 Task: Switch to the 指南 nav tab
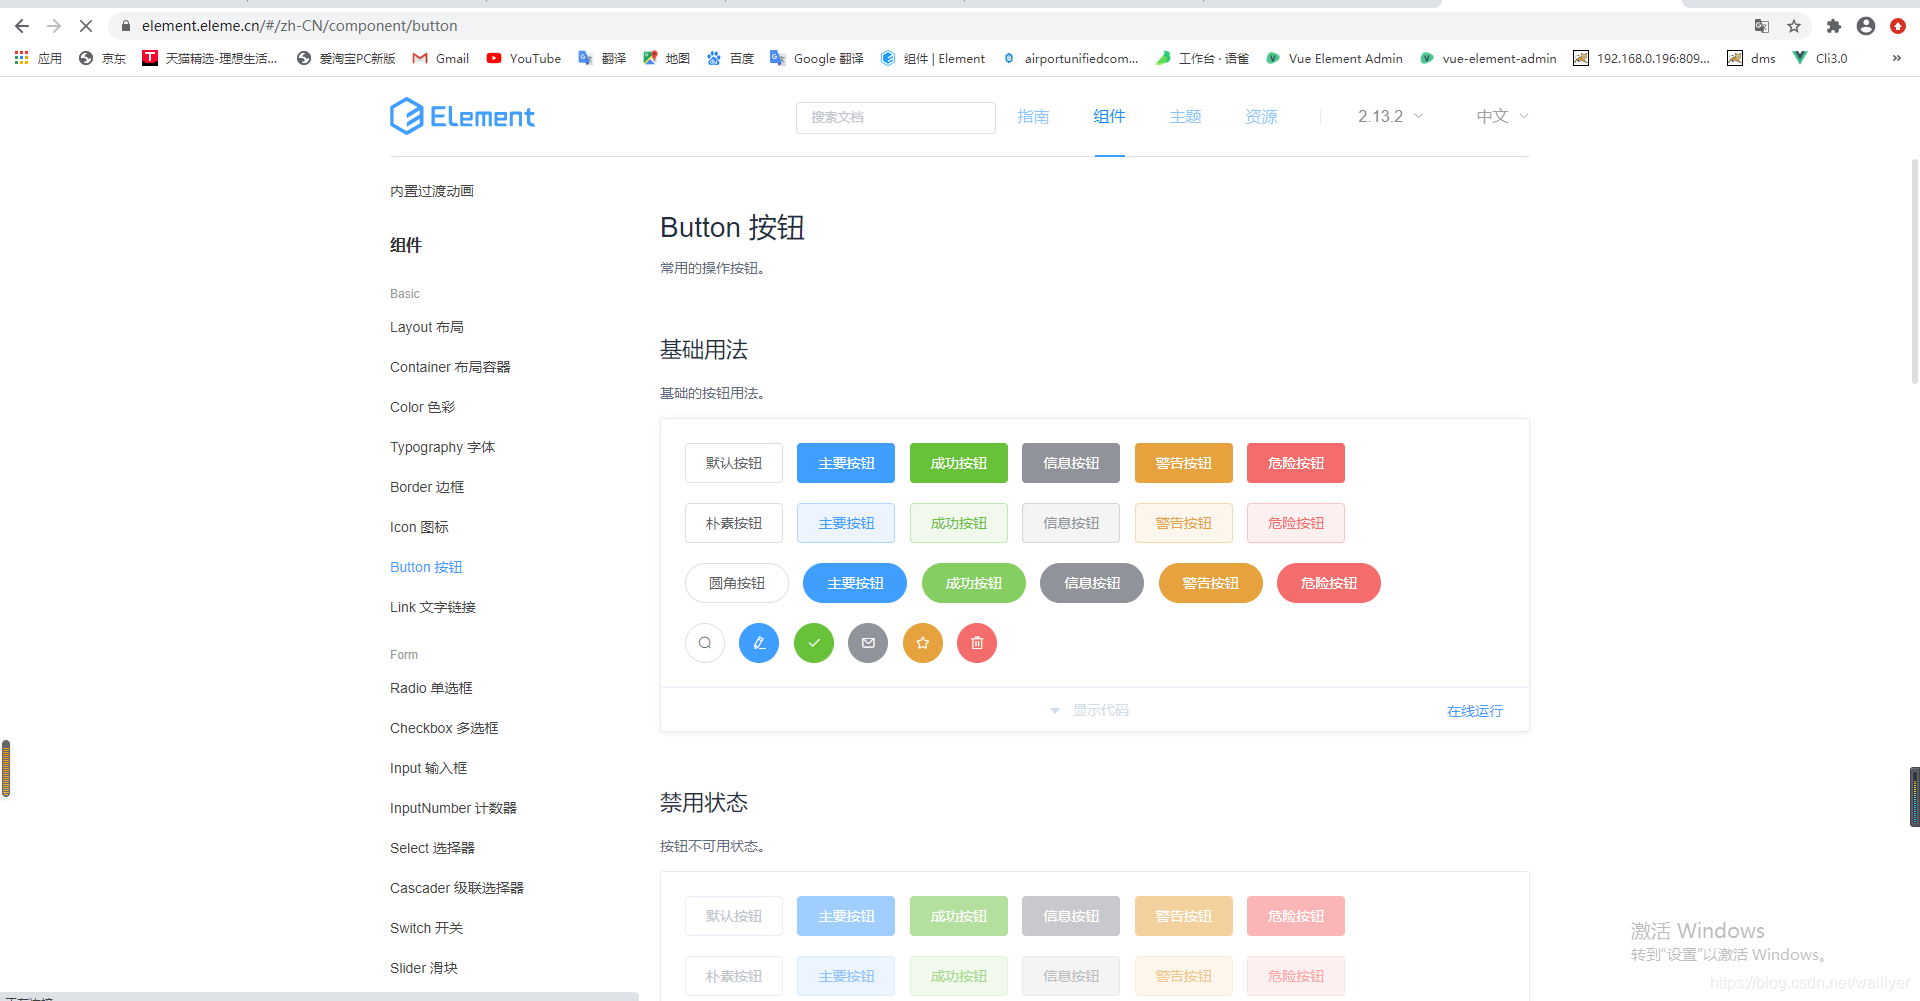1033,116
